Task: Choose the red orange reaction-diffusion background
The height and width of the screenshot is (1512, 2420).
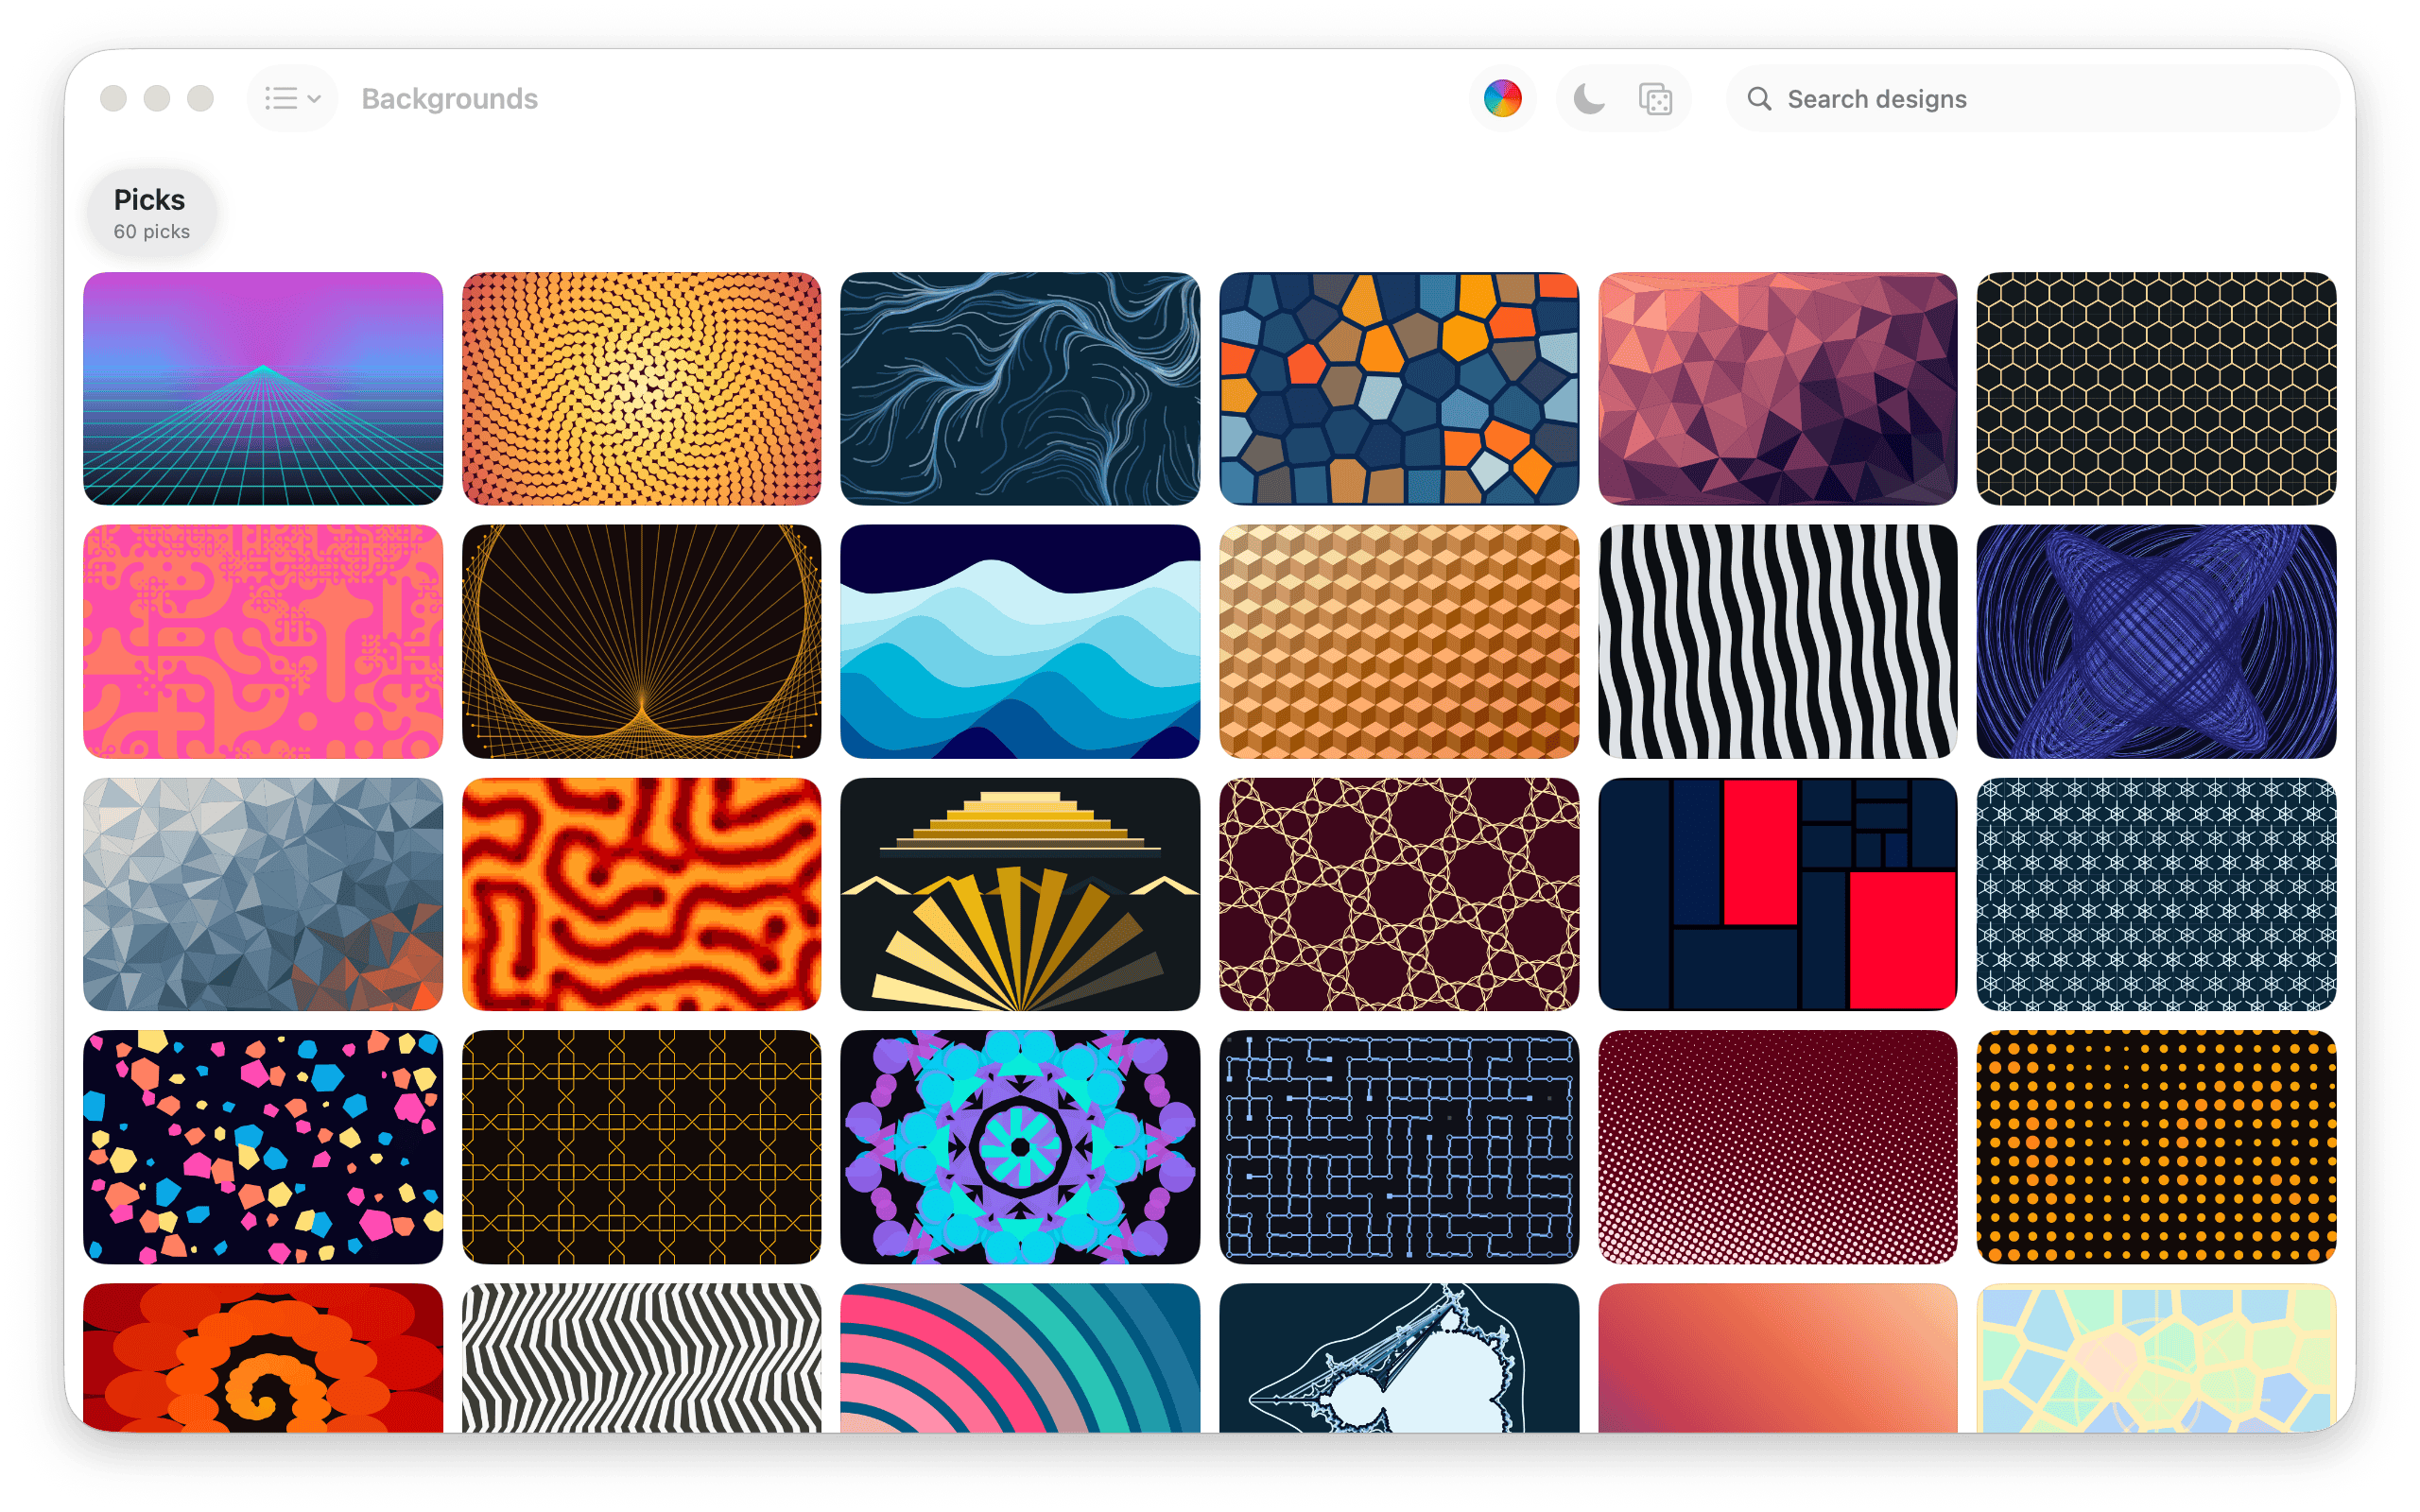Action: click(642, 894)
